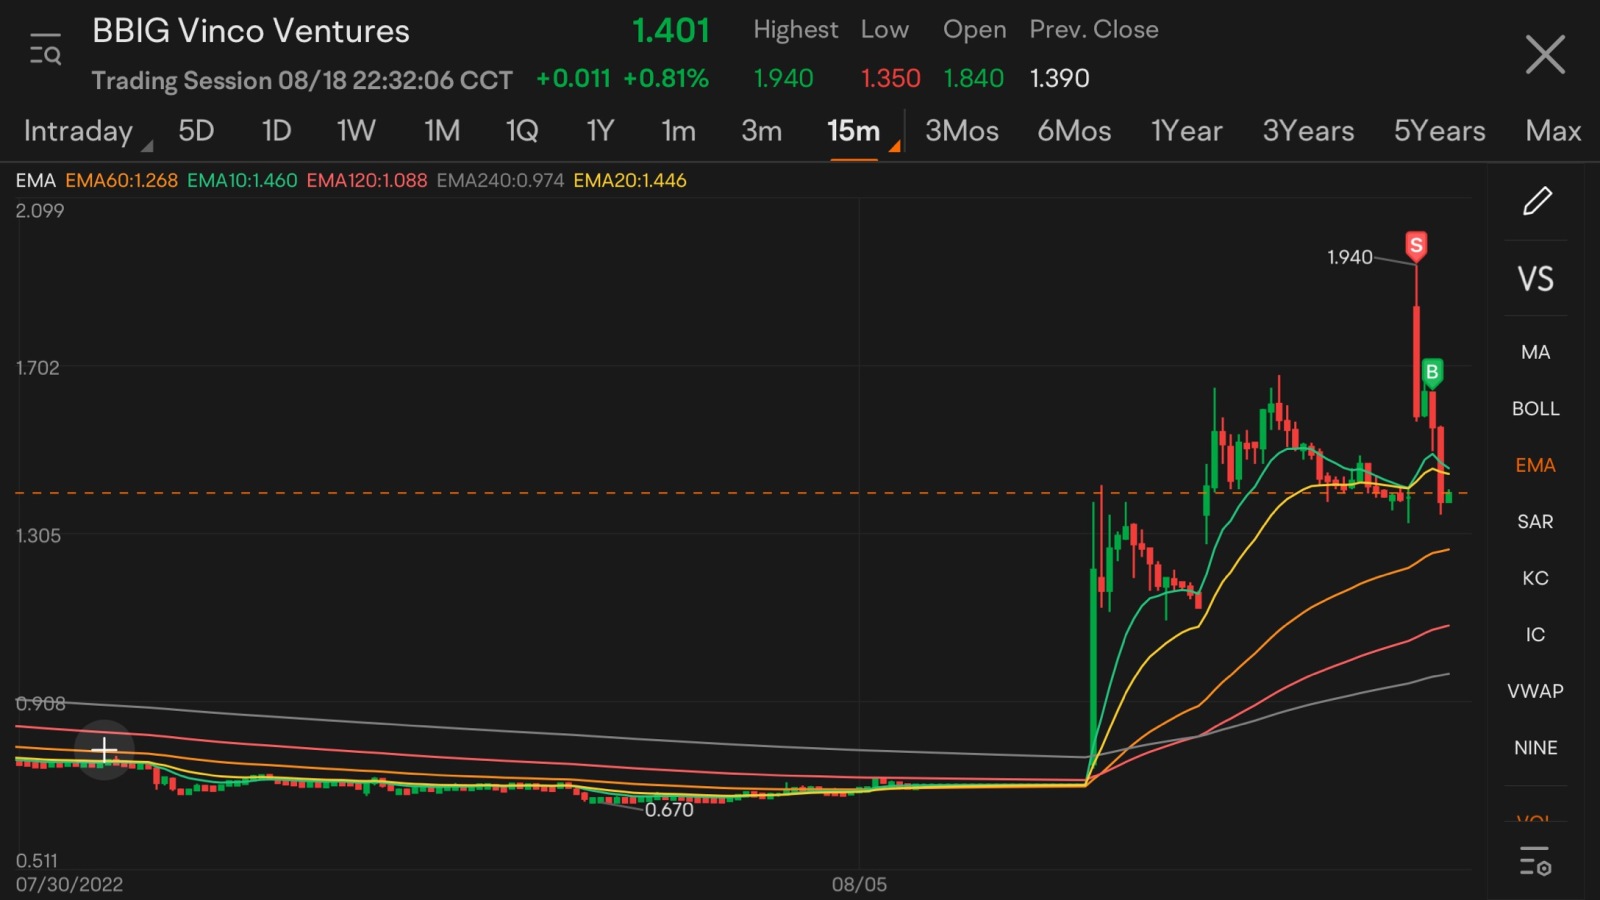Tap the EMA60:1.268 legend value
Image resolution: width=1600 pixels, height=900 pixels.
(121, 181)
